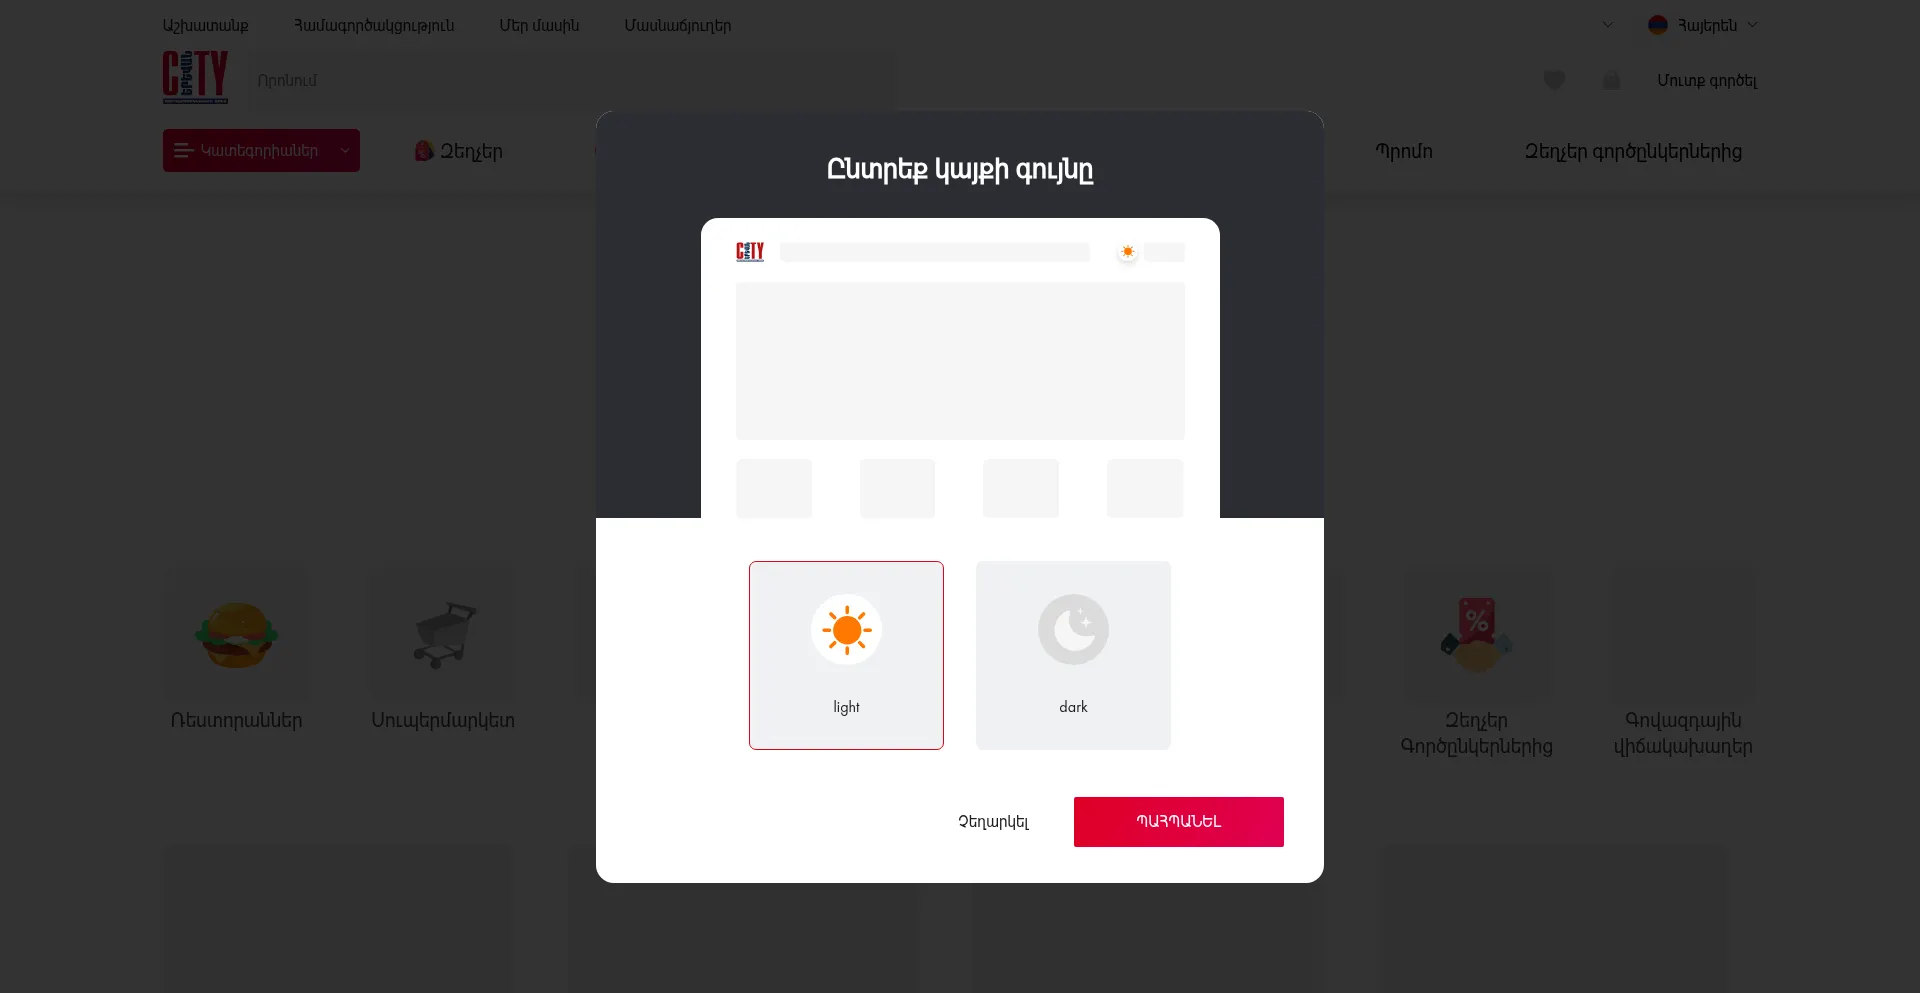1920x993 pixels.
Task: Open the Մեր մասին menu item
Action: pyautogui.click(x=539, y=25)
